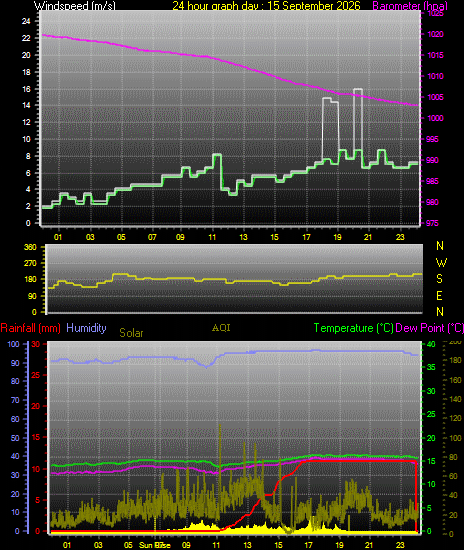Click the 1025 barometer axis value
Image resolution: width=464 pixels, height=550 pixels.
(x=435, y=13)
